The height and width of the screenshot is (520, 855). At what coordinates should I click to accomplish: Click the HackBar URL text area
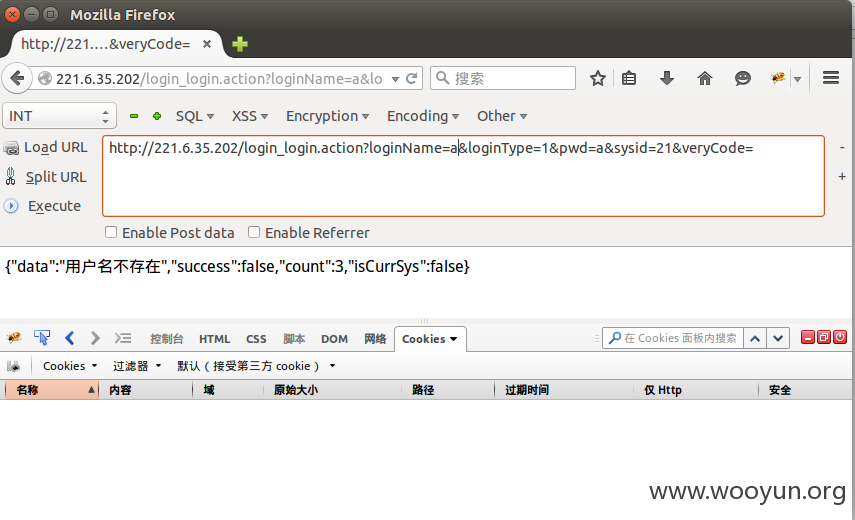click(463, 176)
